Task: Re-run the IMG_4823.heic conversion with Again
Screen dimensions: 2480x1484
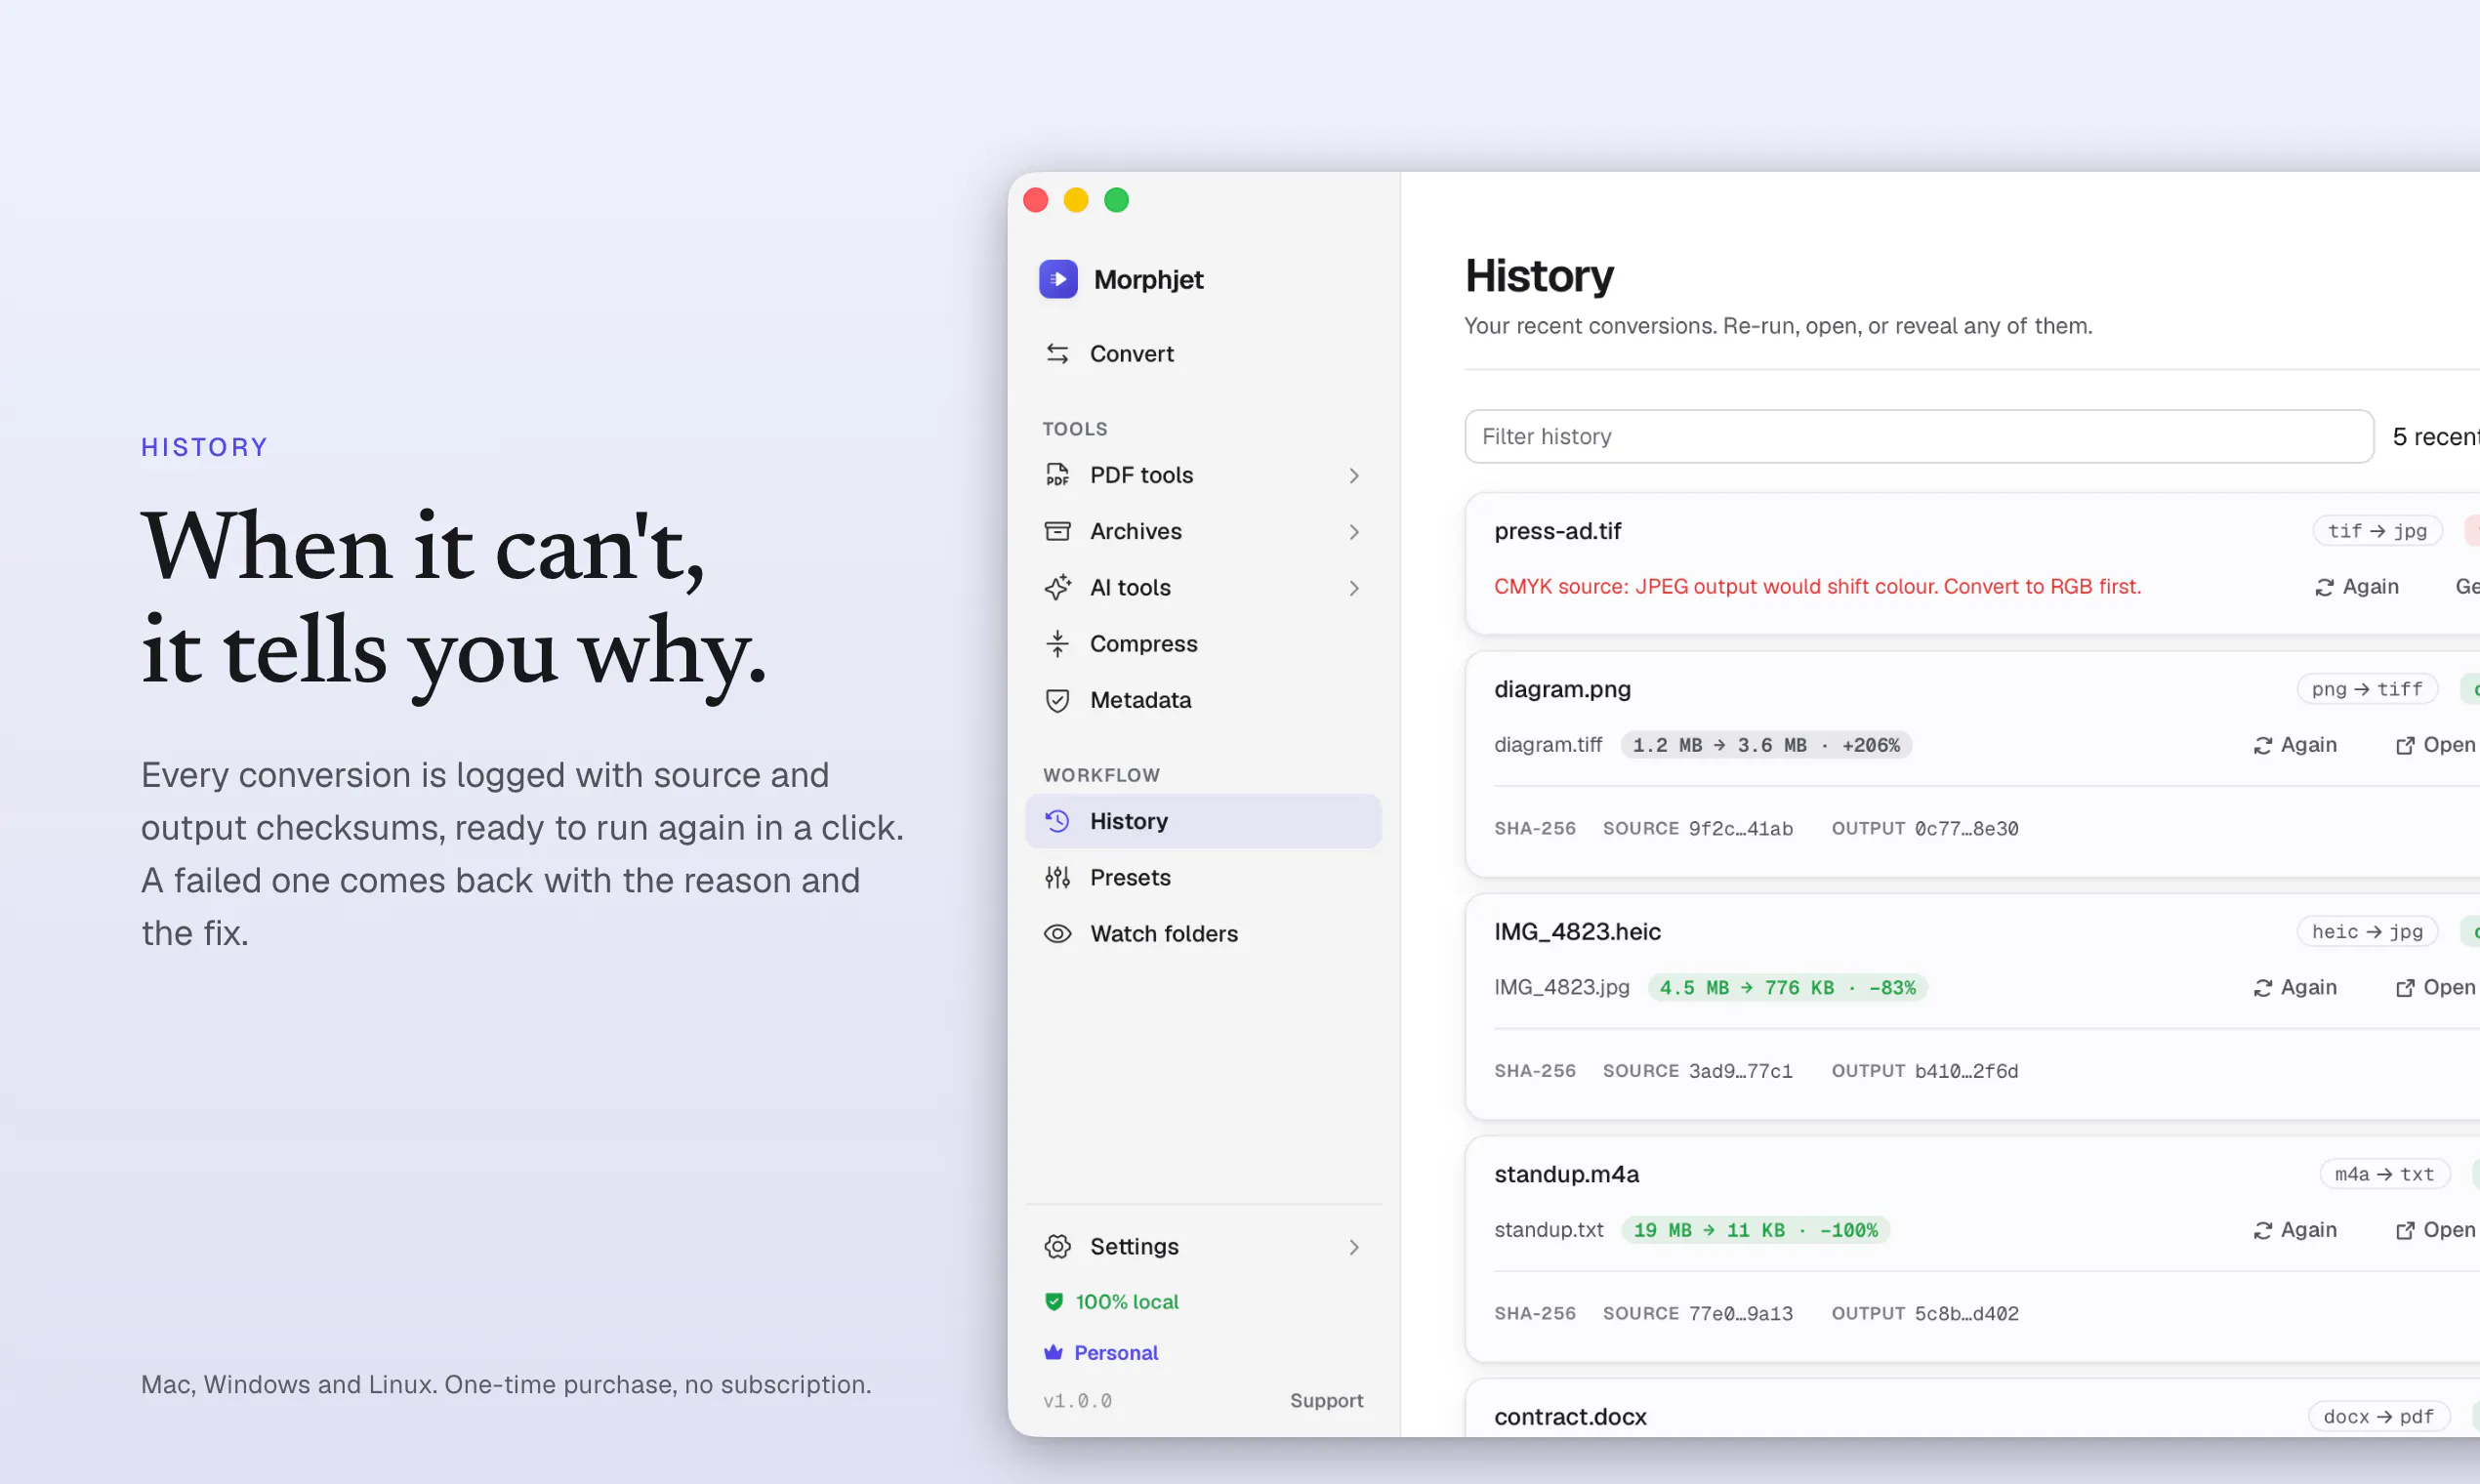Action: [x=2294, y=988]
